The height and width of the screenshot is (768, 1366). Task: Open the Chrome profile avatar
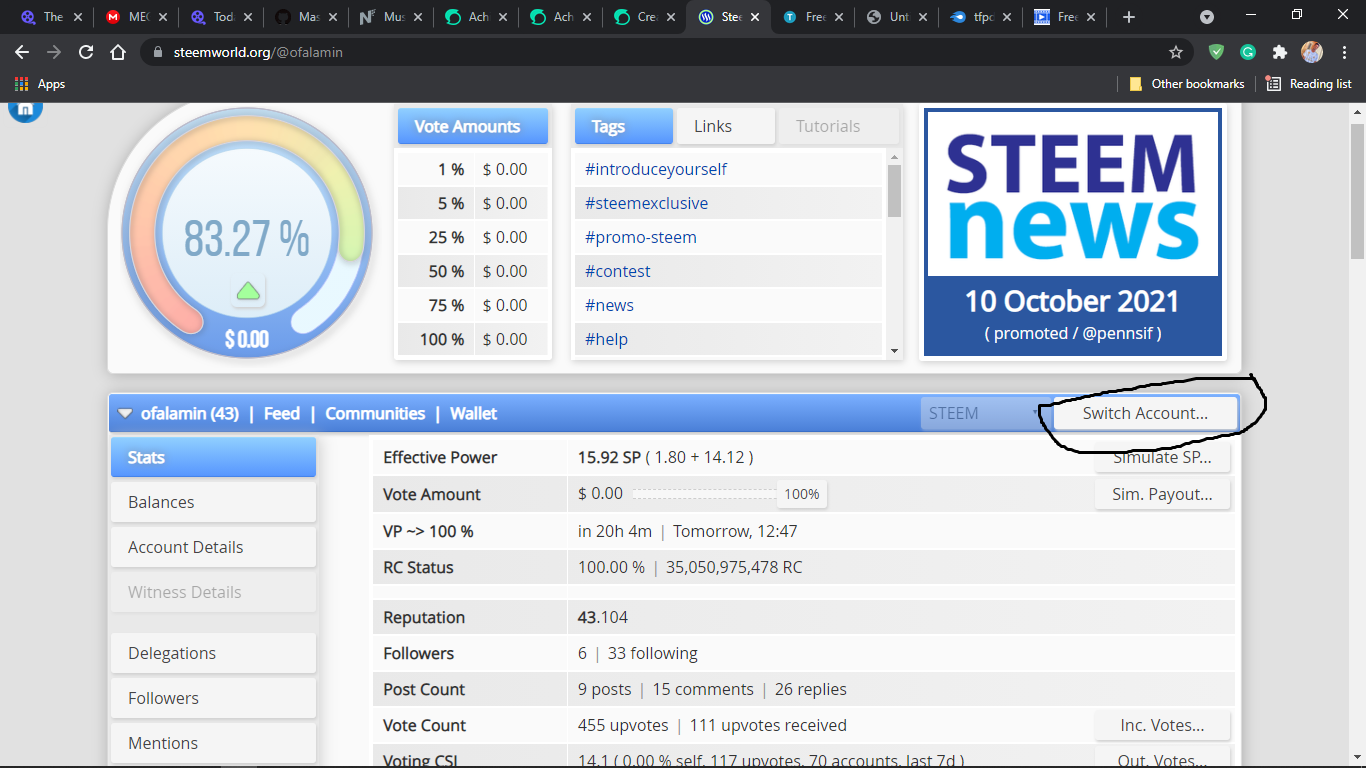tap(1312, 52)
